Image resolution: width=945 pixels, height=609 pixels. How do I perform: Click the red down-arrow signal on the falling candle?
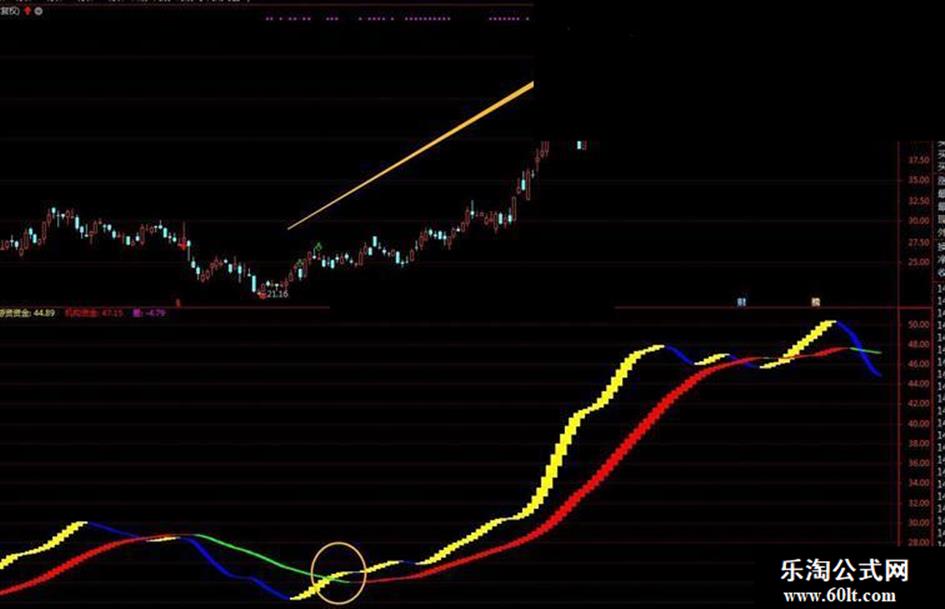tap(183, 247)
